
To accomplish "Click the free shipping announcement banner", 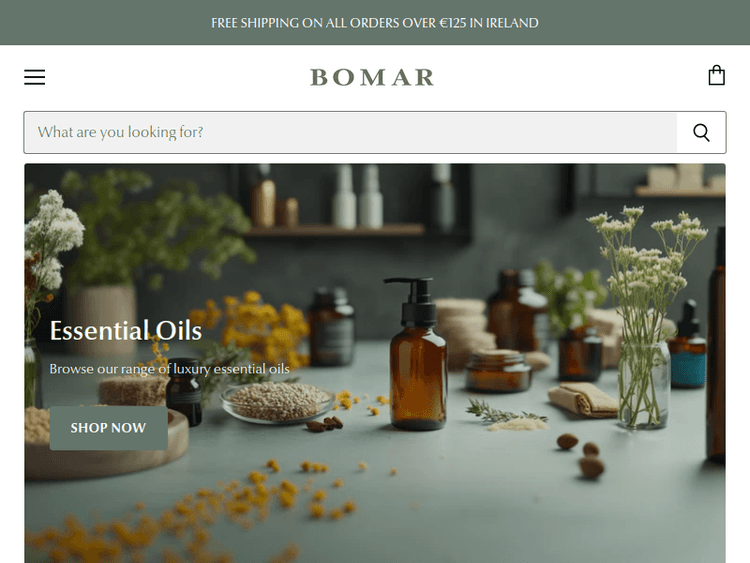I will [375, 22].
